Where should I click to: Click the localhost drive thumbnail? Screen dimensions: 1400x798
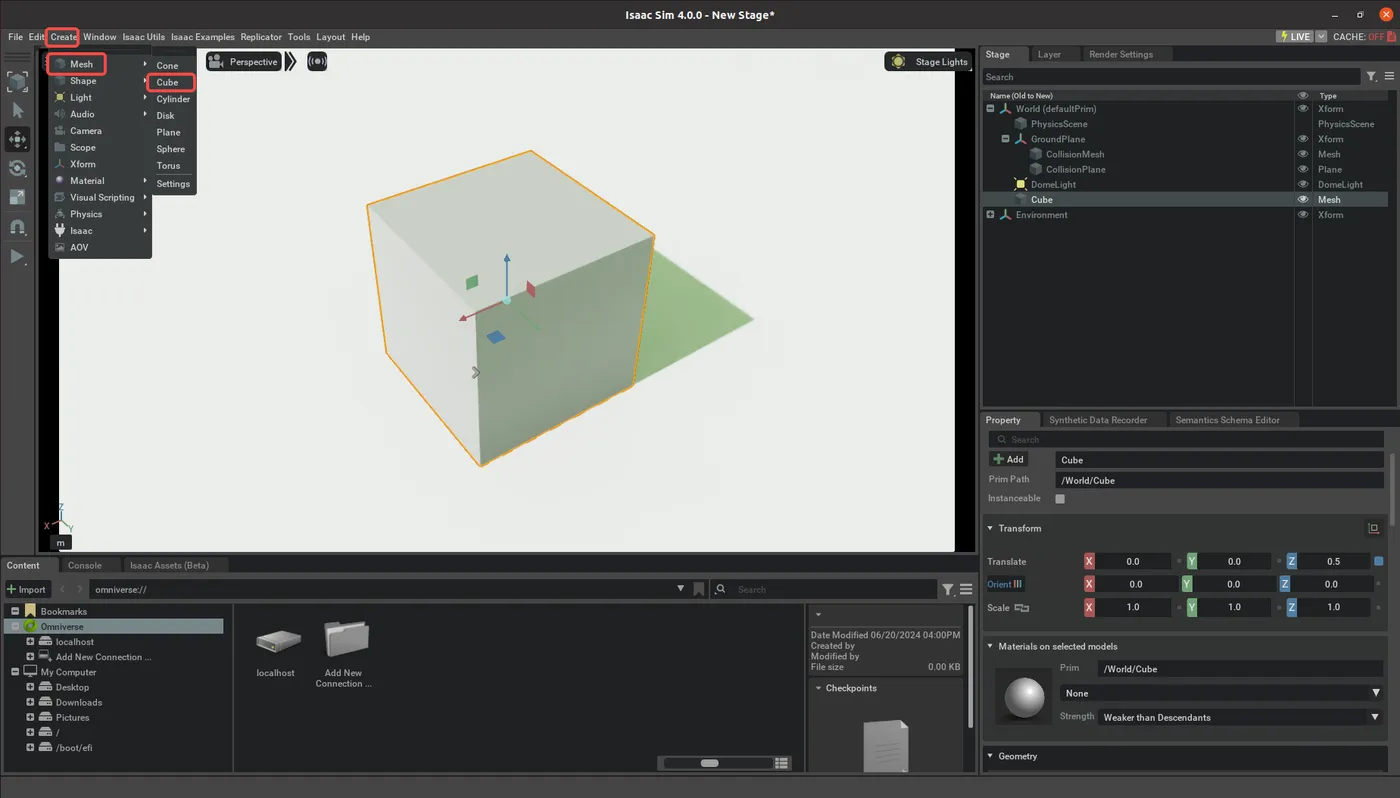coord(276,640)
